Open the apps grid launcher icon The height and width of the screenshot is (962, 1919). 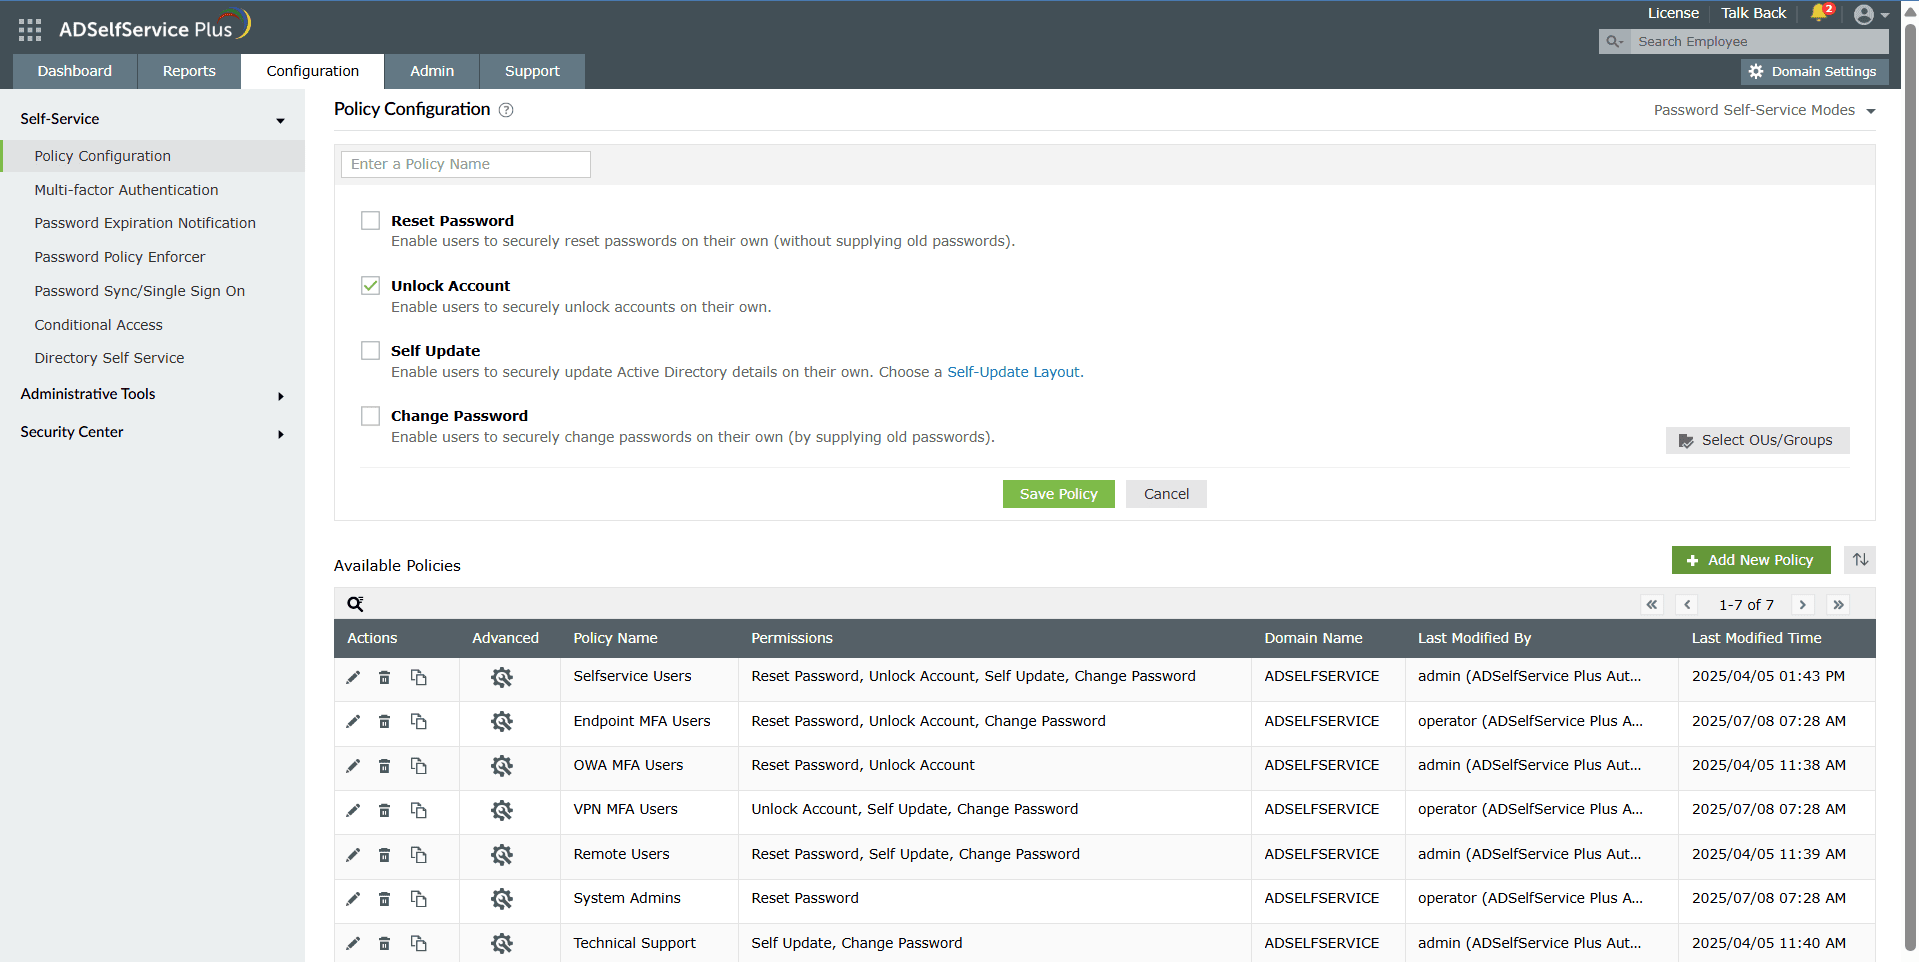point(30,30)
